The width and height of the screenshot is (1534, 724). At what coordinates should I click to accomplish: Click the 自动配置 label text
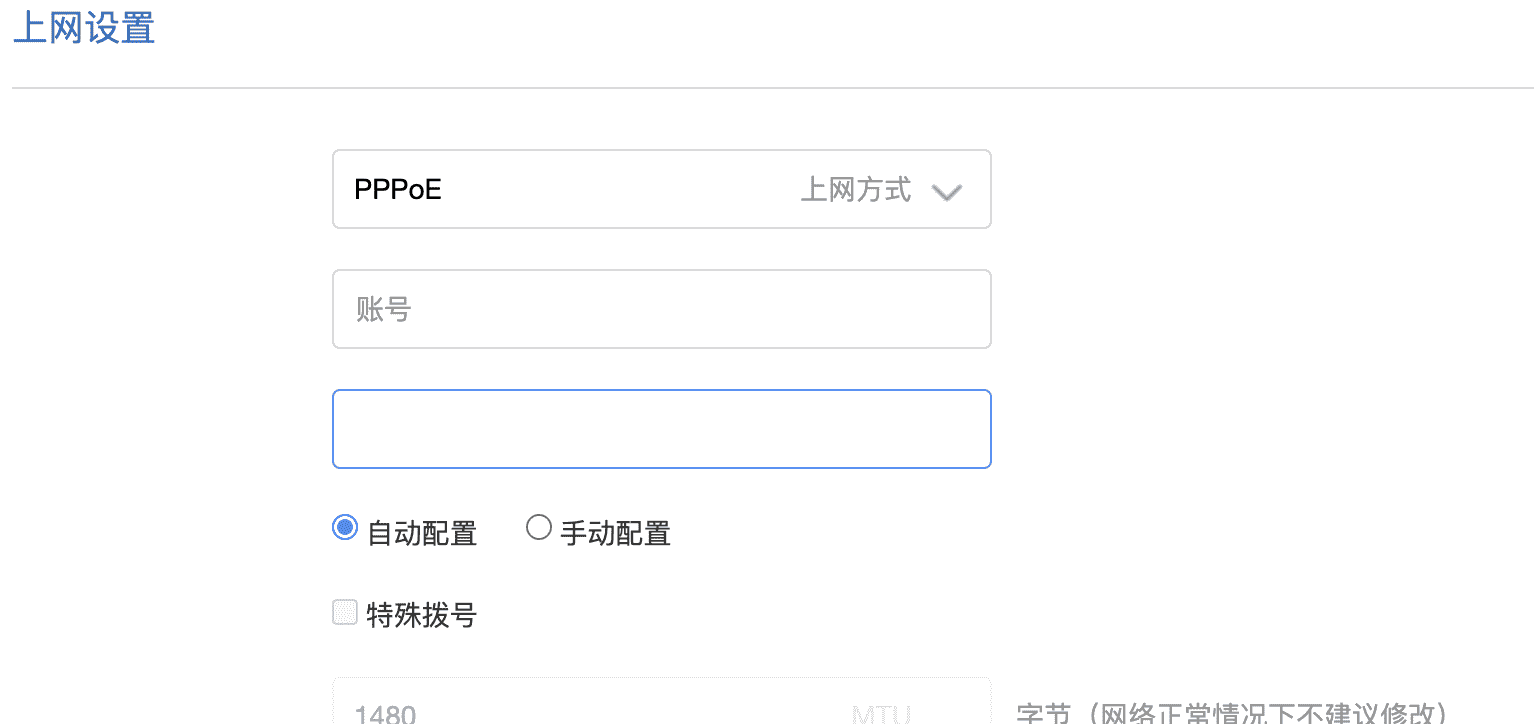click(x=422, y=534)
